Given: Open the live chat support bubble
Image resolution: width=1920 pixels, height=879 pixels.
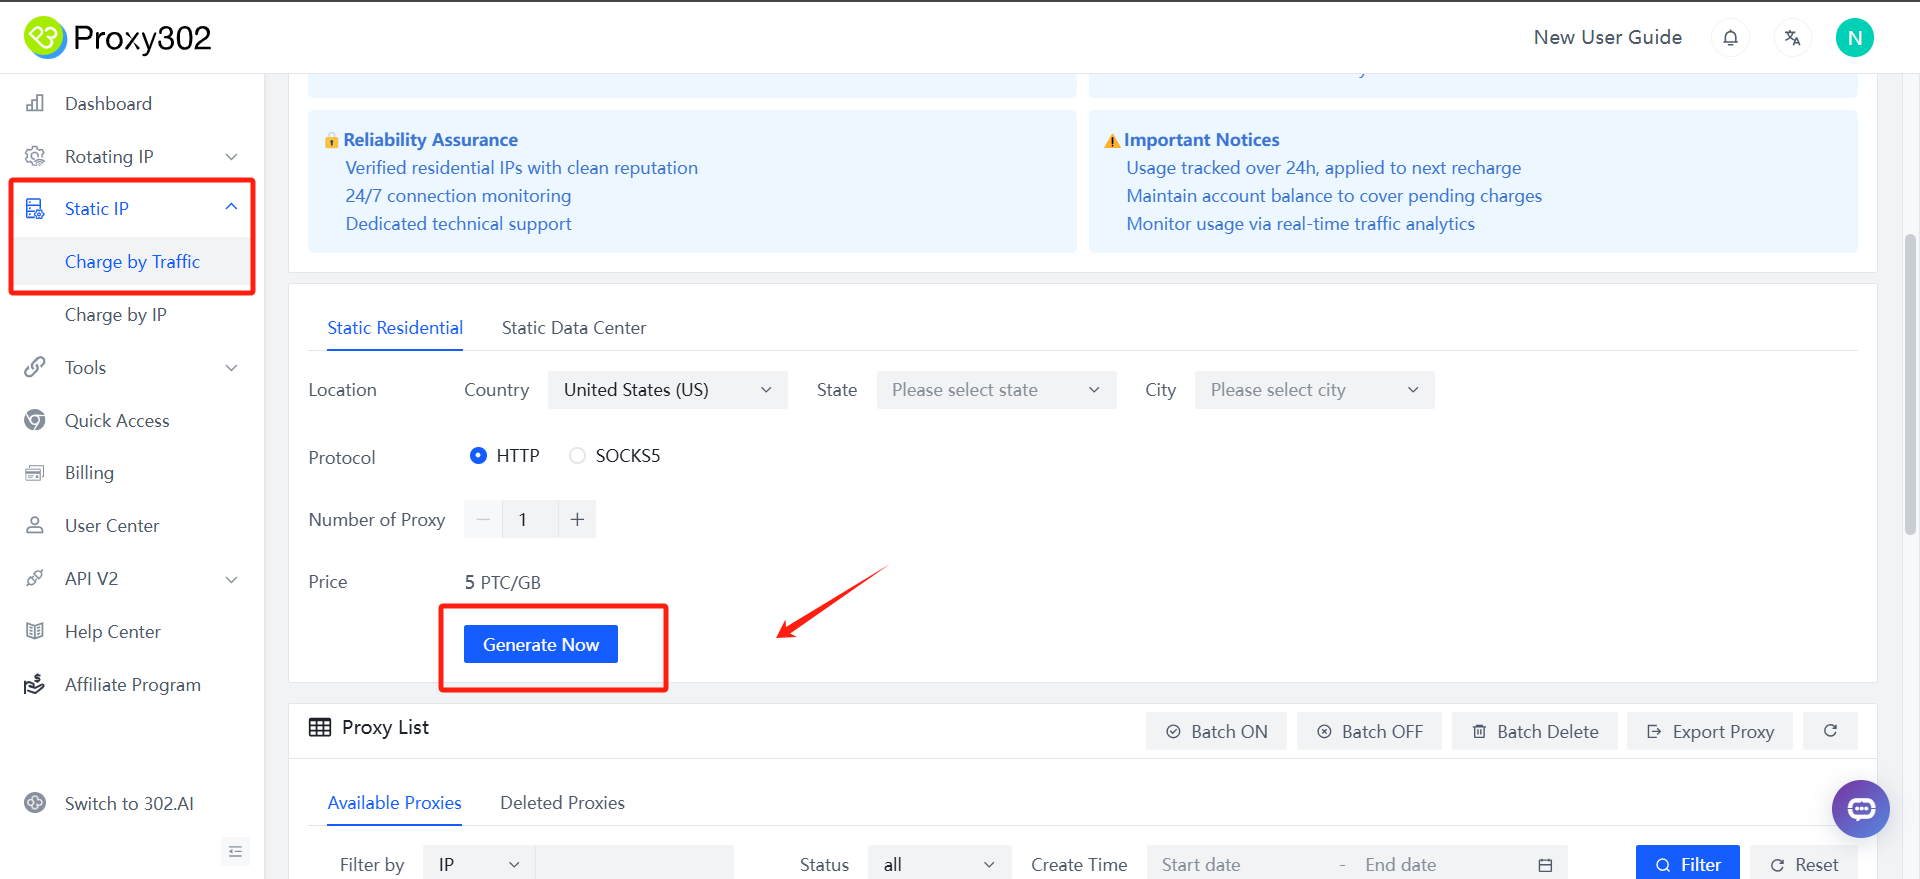Looking at the screenshot, I should point(1860,809).
